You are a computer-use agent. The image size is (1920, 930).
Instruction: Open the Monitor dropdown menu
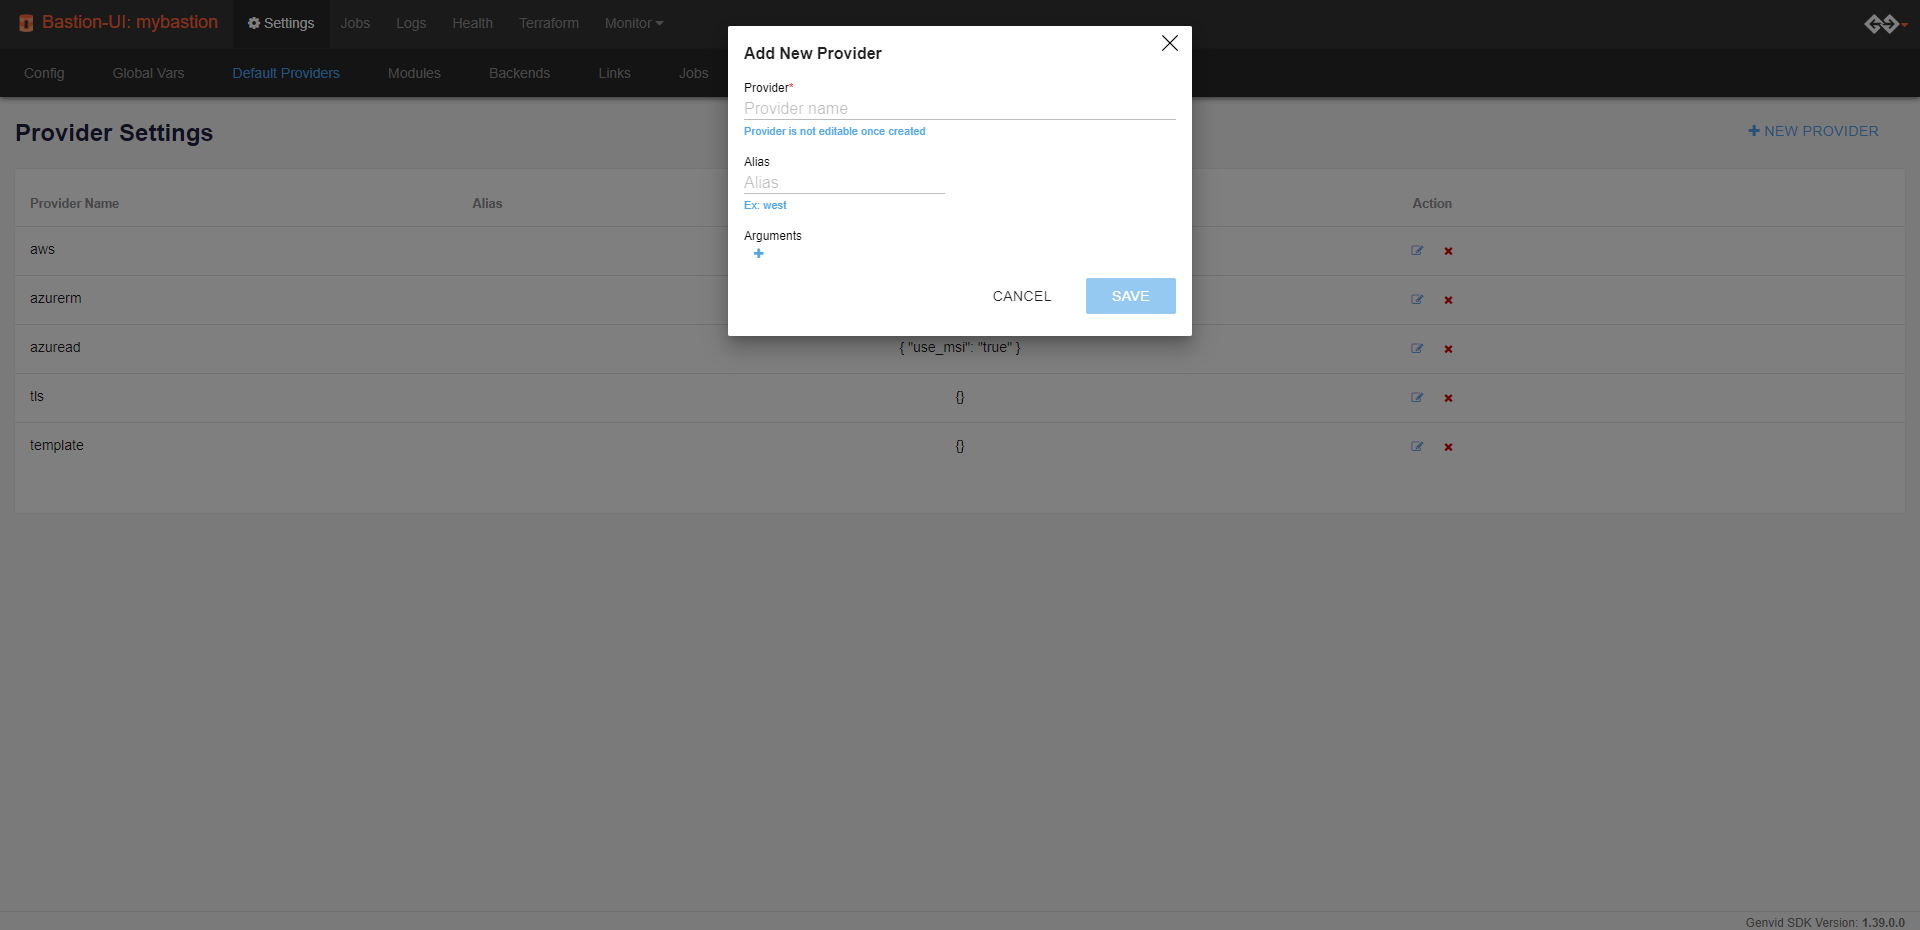tap(634, 23)
